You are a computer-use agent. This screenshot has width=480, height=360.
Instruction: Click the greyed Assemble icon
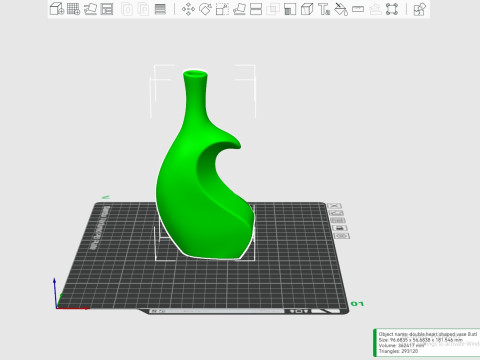pyautogui.click(x=375, y=9)
